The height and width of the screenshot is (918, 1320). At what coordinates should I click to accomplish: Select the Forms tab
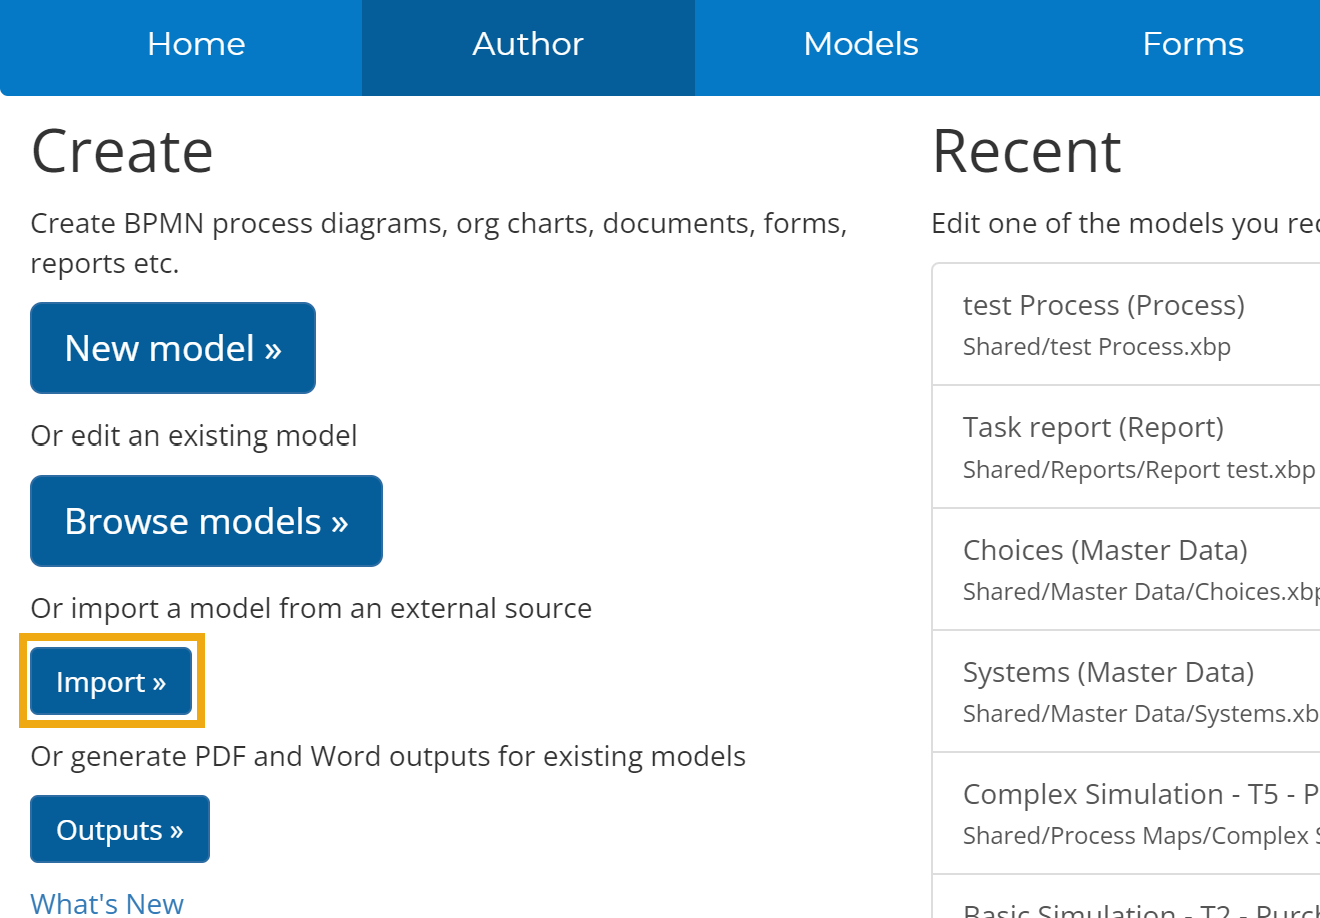click(x=1192, y=45)
